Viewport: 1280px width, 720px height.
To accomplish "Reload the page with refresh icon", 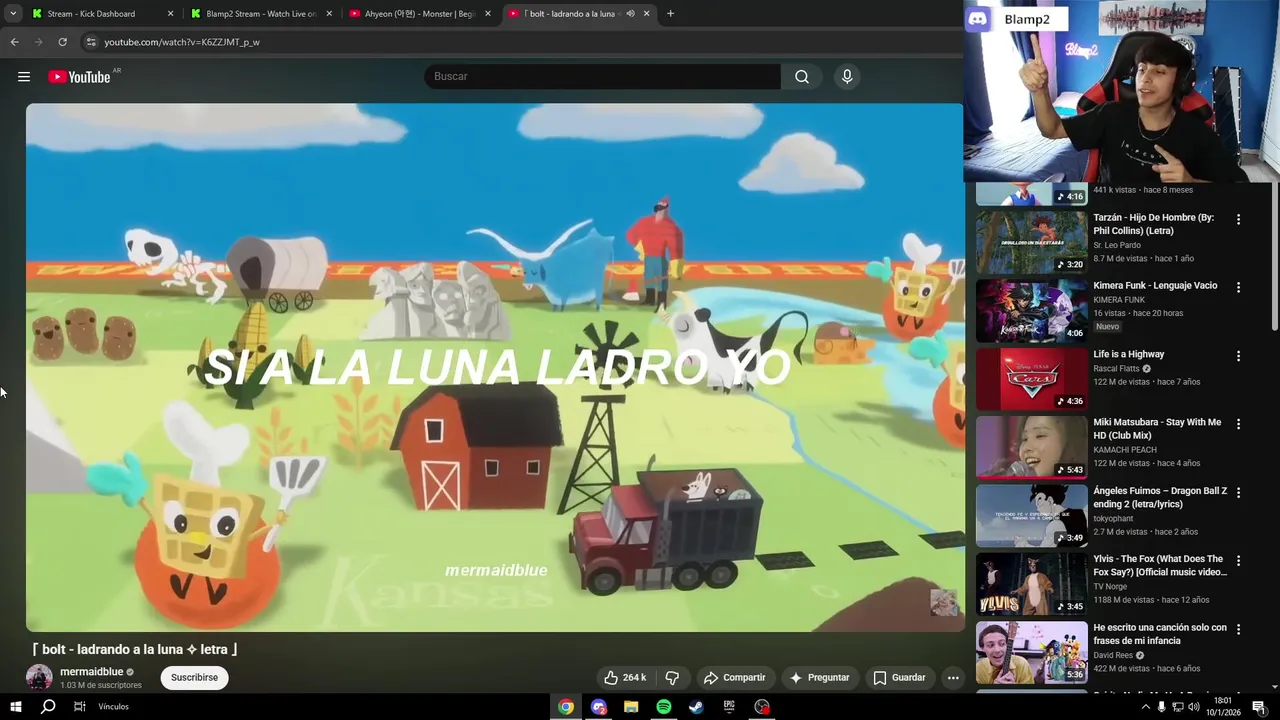I will tap(62, 42).
